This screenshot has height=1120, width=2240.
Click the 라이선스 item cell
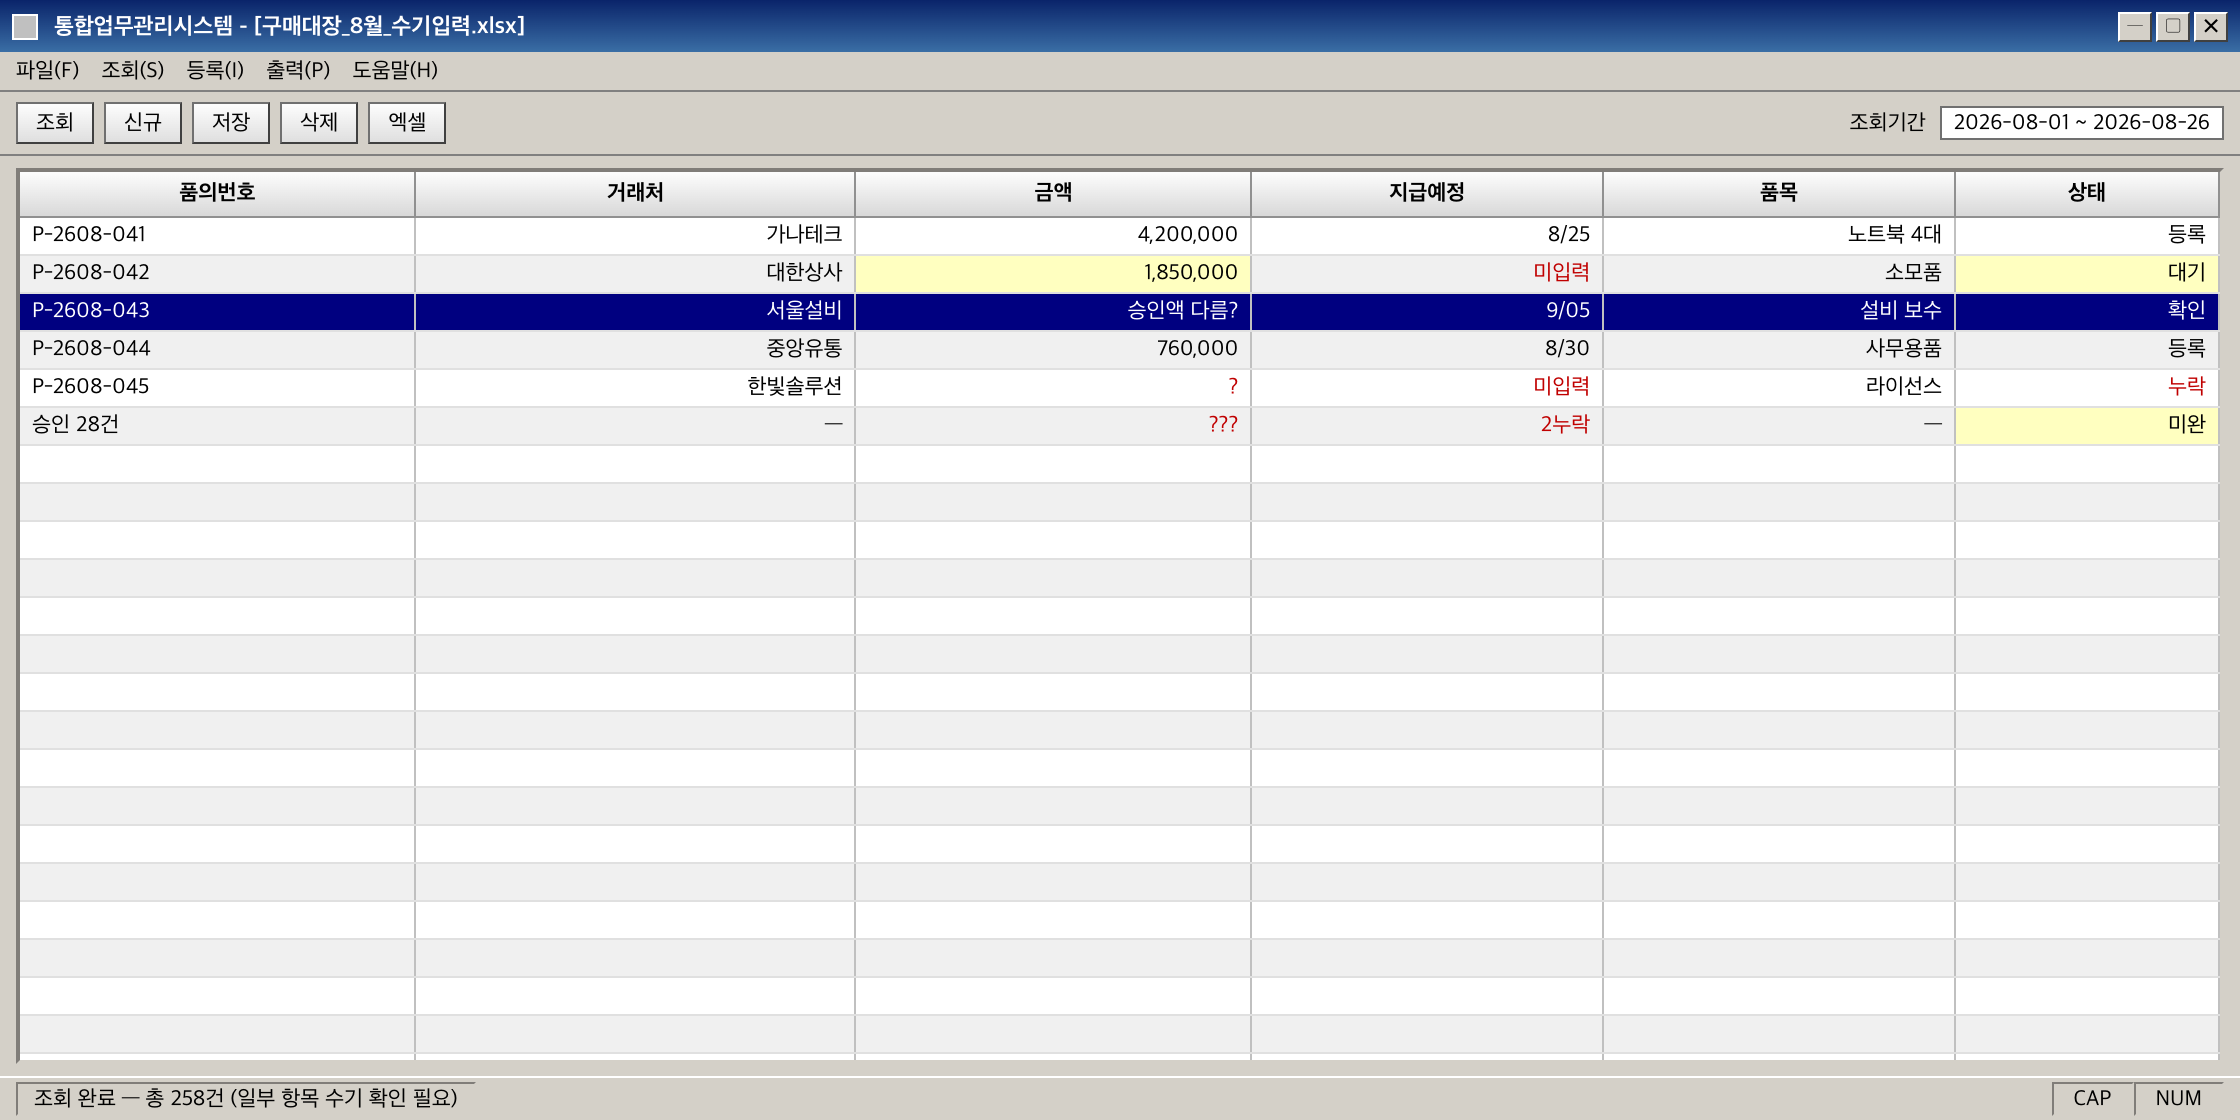tap(1779, 387)
